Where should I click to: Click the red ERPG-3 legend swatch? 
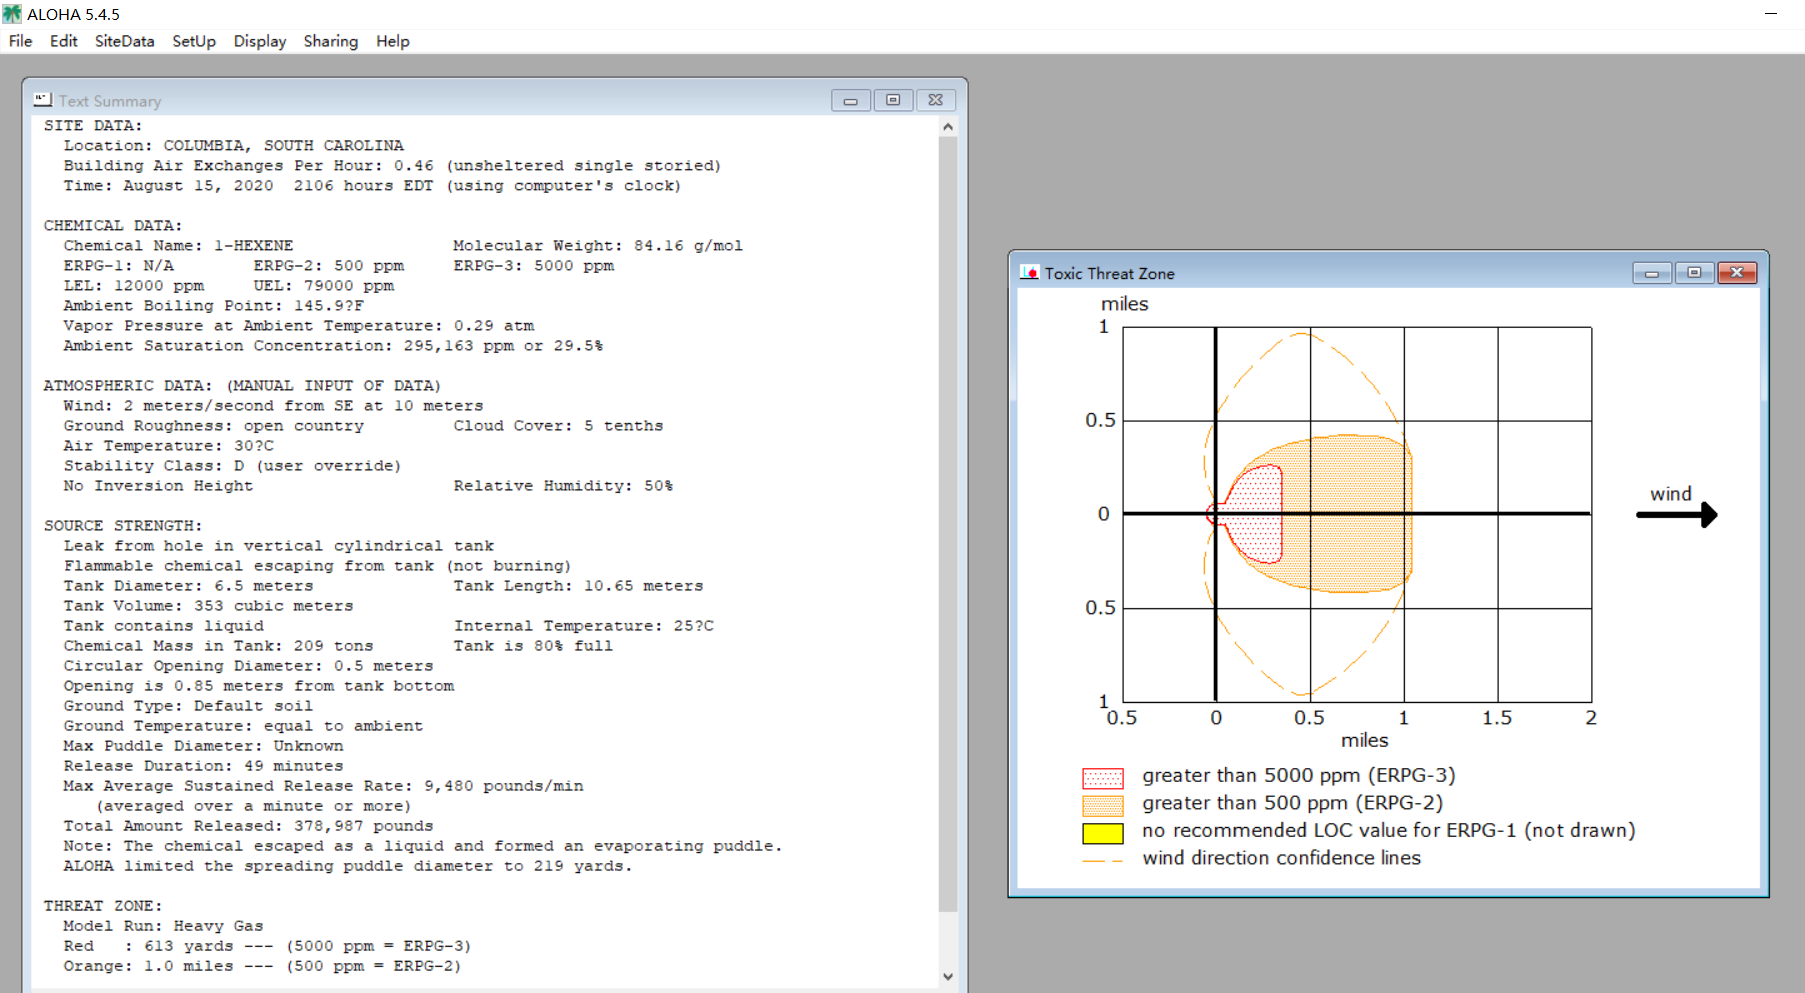[x=1103, y=778]
